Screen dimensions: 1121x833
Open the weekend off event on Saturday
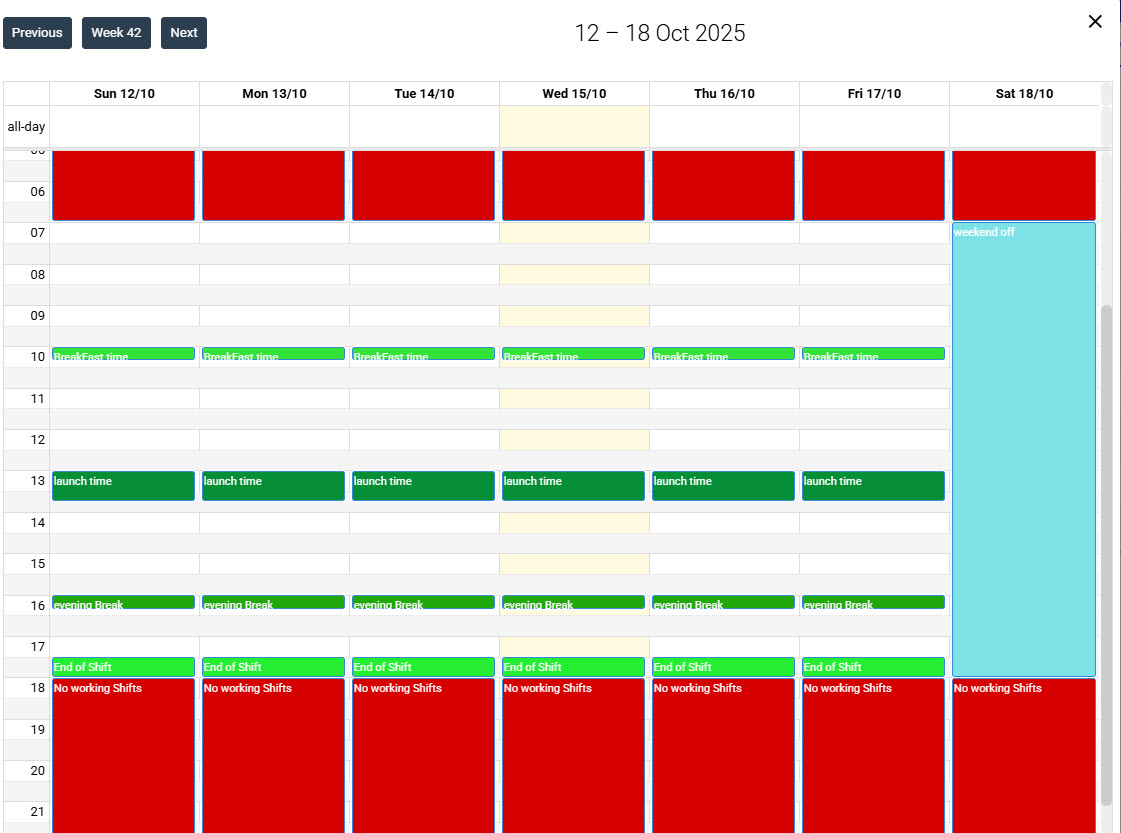click(1023, 449)
